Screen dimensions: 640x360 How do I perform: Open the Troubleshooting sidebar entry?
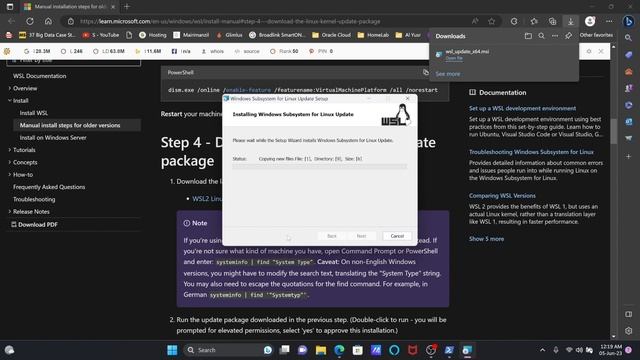pyautogui.click(x=34, y=199)
